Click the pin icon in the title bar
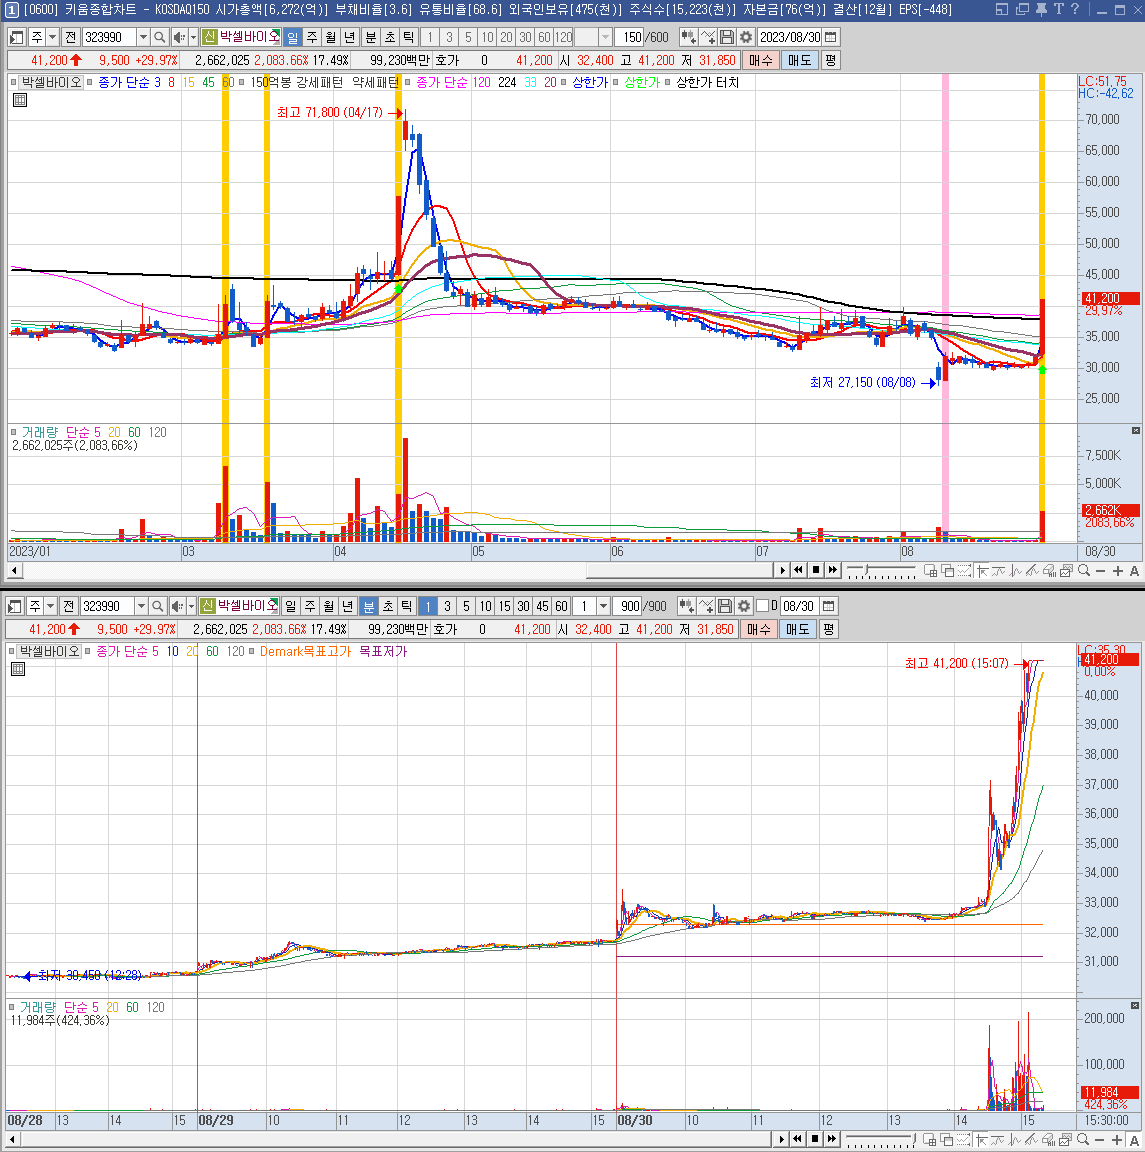 click(x=1041, y=10)
